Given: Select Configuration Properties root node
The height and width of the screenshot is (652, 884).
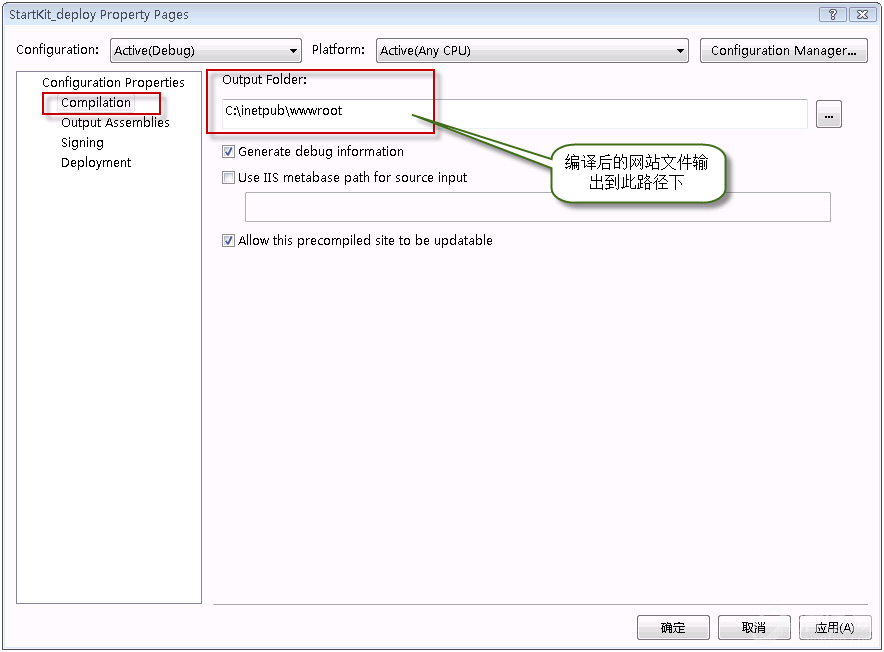Looking at the screenshot, I should pos(113,82).
